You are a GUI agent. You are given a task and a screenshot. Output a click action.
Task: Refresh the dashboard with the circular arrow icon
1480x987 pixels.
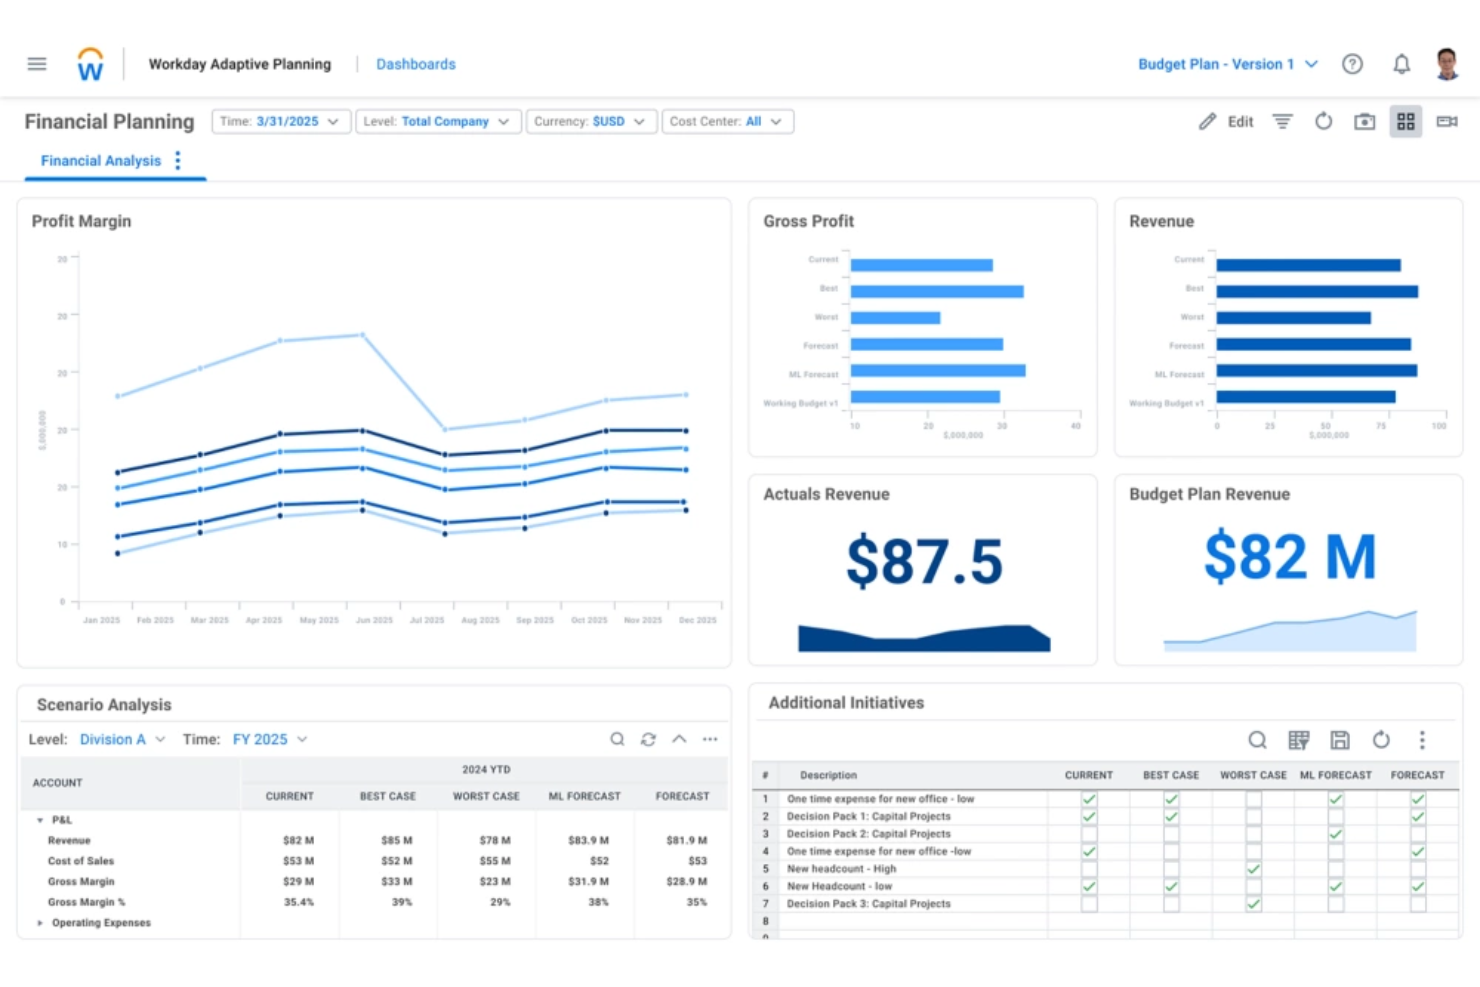click(1323, 120)
